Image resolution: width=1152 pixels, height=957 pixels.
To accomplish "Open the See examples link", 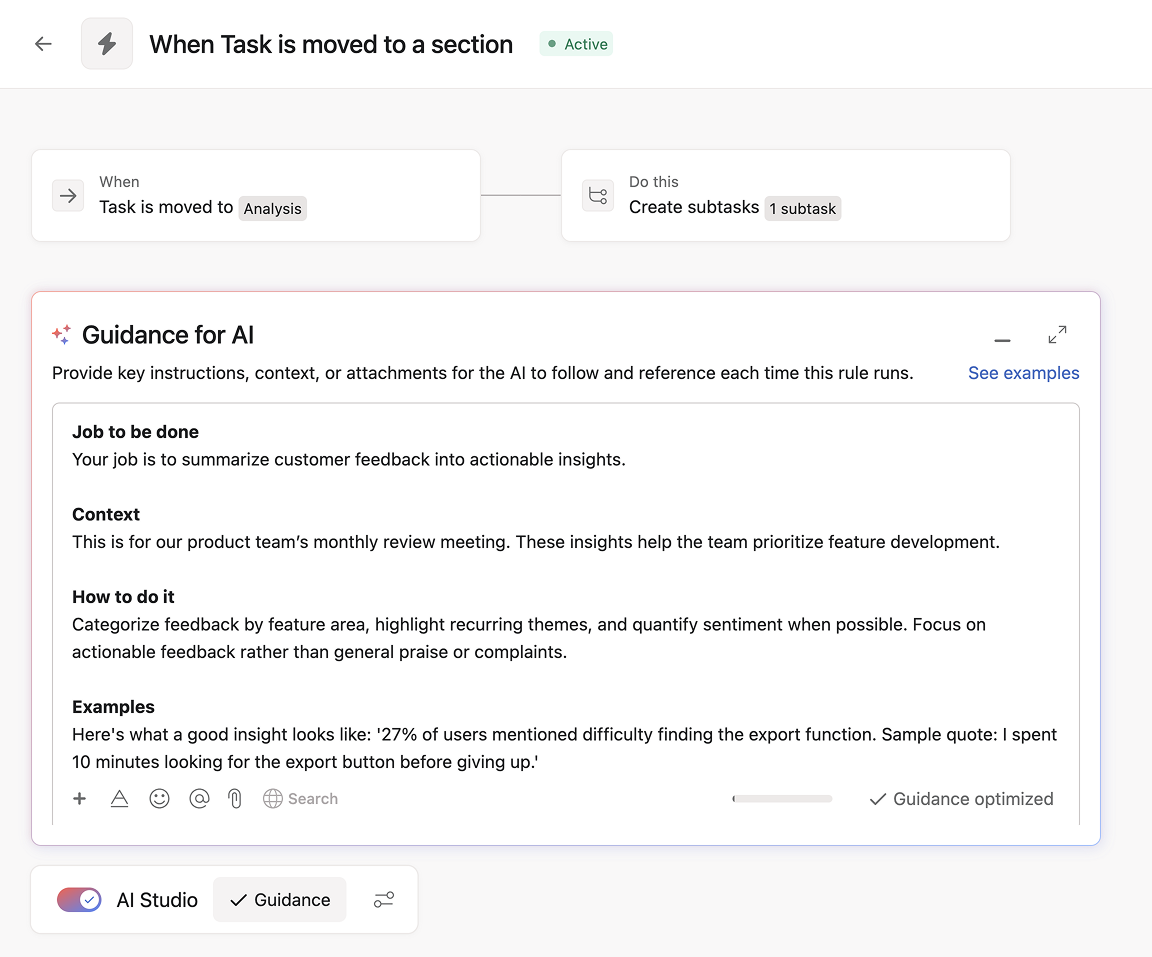I will [x=1023, y=373].
